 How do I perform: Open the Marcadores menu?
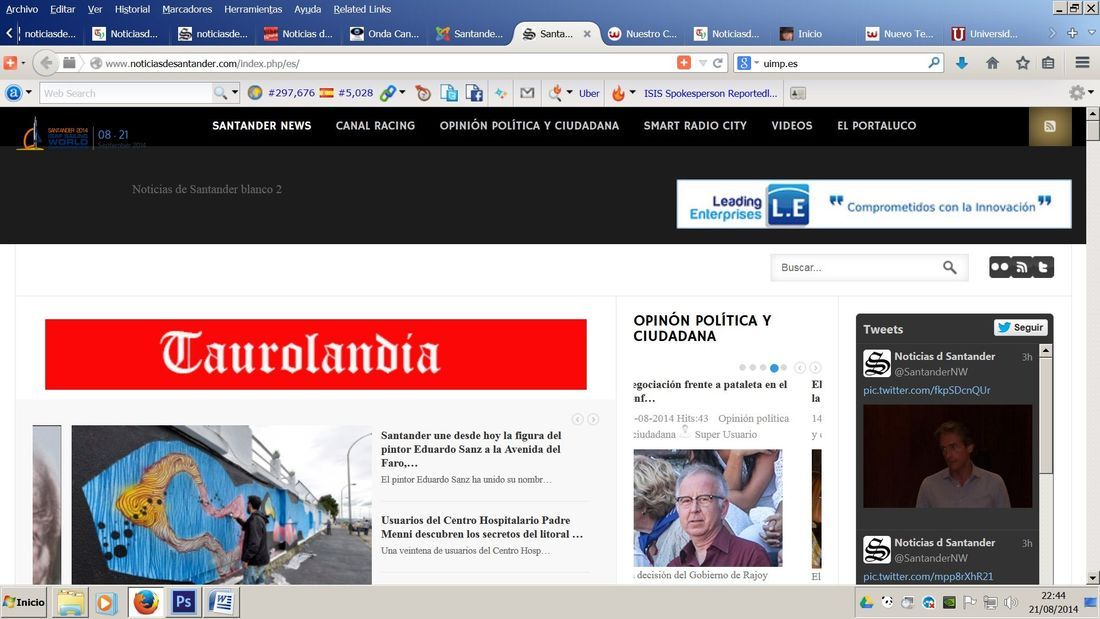coord(187,9)
